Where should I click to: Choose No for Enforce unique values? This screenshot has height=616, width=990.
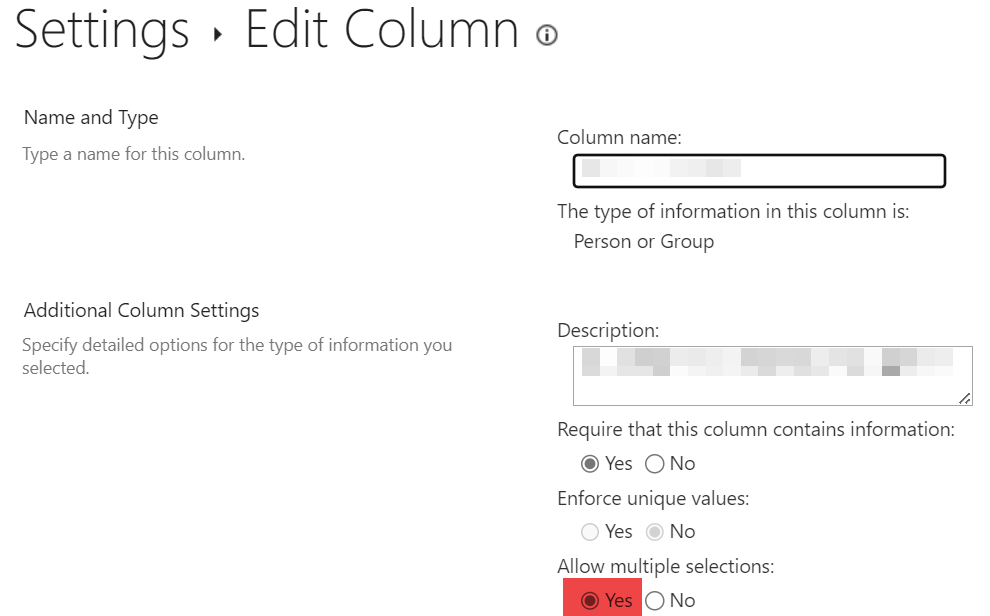click(655, 532)
